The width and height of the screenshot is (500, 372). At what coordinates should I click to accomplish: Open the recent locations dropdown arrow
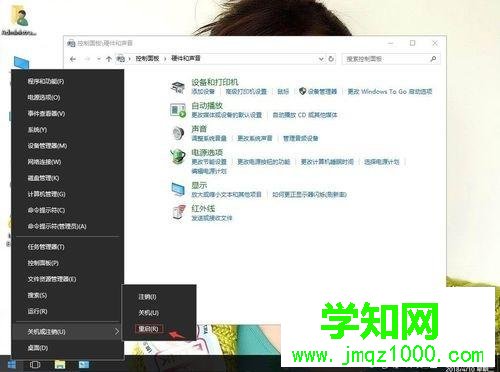pyautogui.click(x=99, y=59)
